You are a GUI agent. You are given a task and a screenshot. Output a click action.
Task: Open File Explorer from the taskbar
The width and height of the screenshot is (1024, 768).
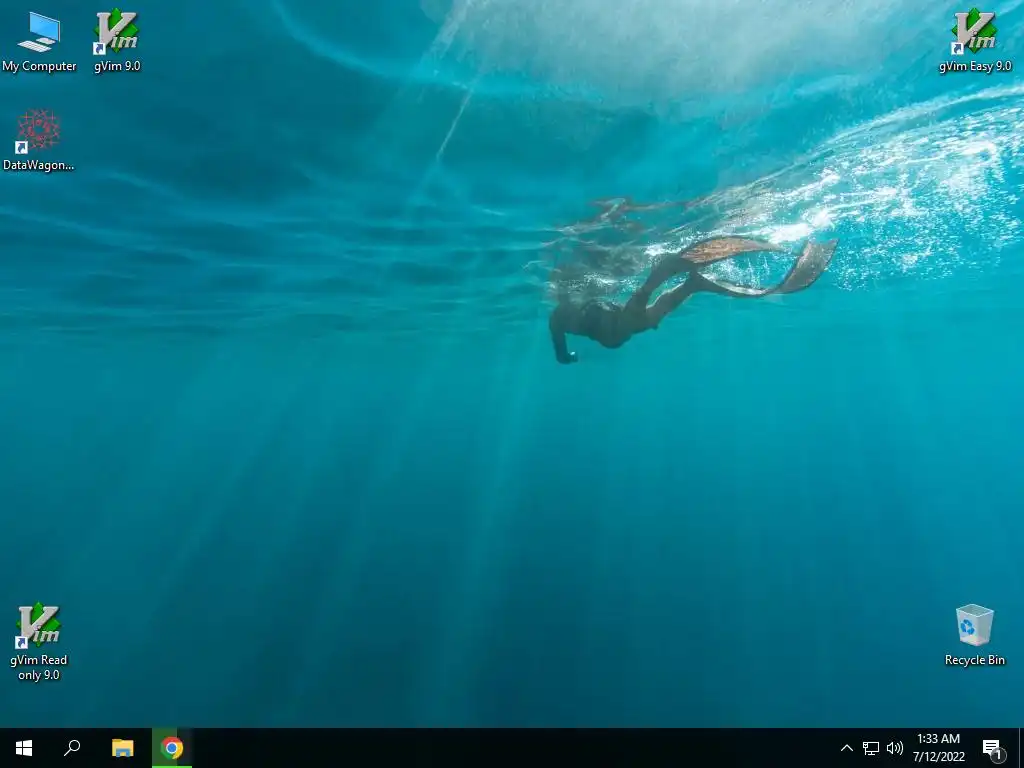tap(122, 748)
